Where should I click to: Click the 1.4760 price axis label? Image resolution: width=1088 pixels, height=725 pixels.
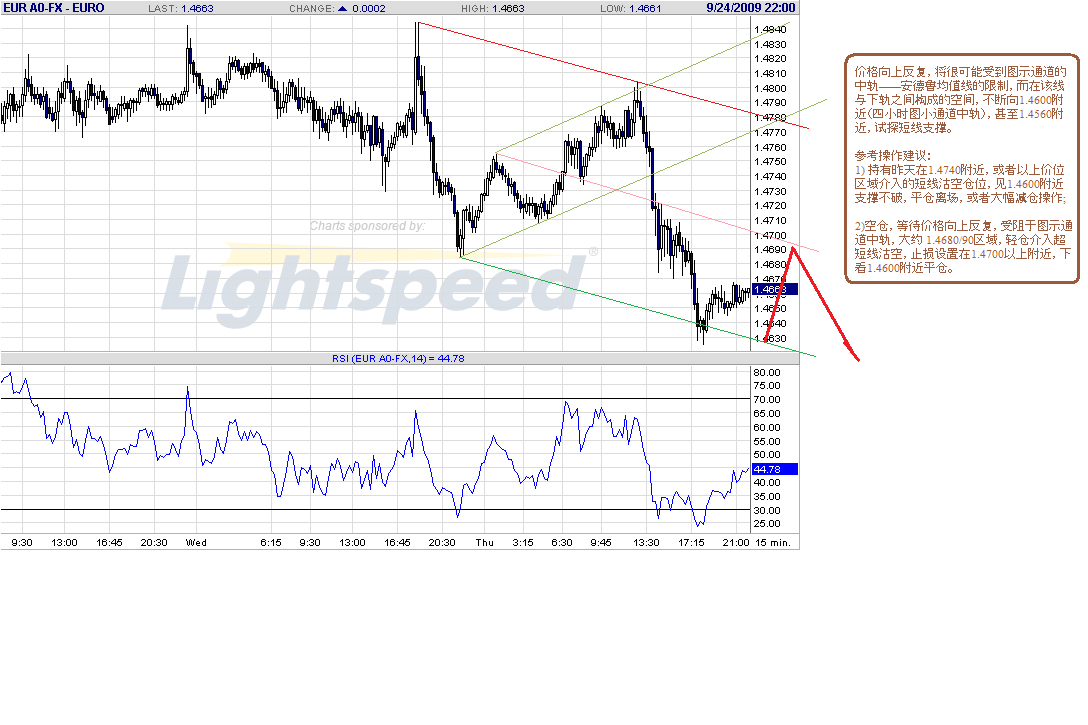(770, 148)
